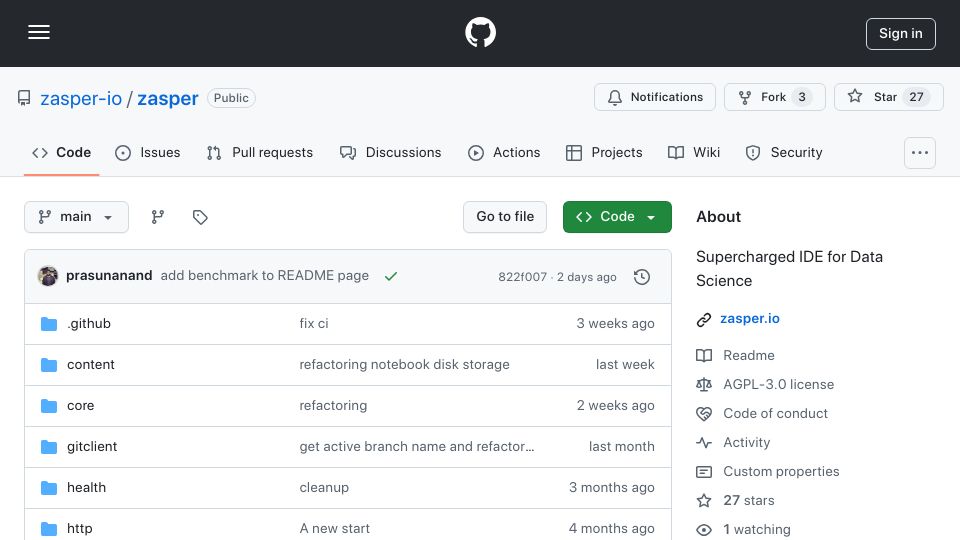The image size is (960, 540).
Task: Click the Notifications bell button
Action: 654,97
